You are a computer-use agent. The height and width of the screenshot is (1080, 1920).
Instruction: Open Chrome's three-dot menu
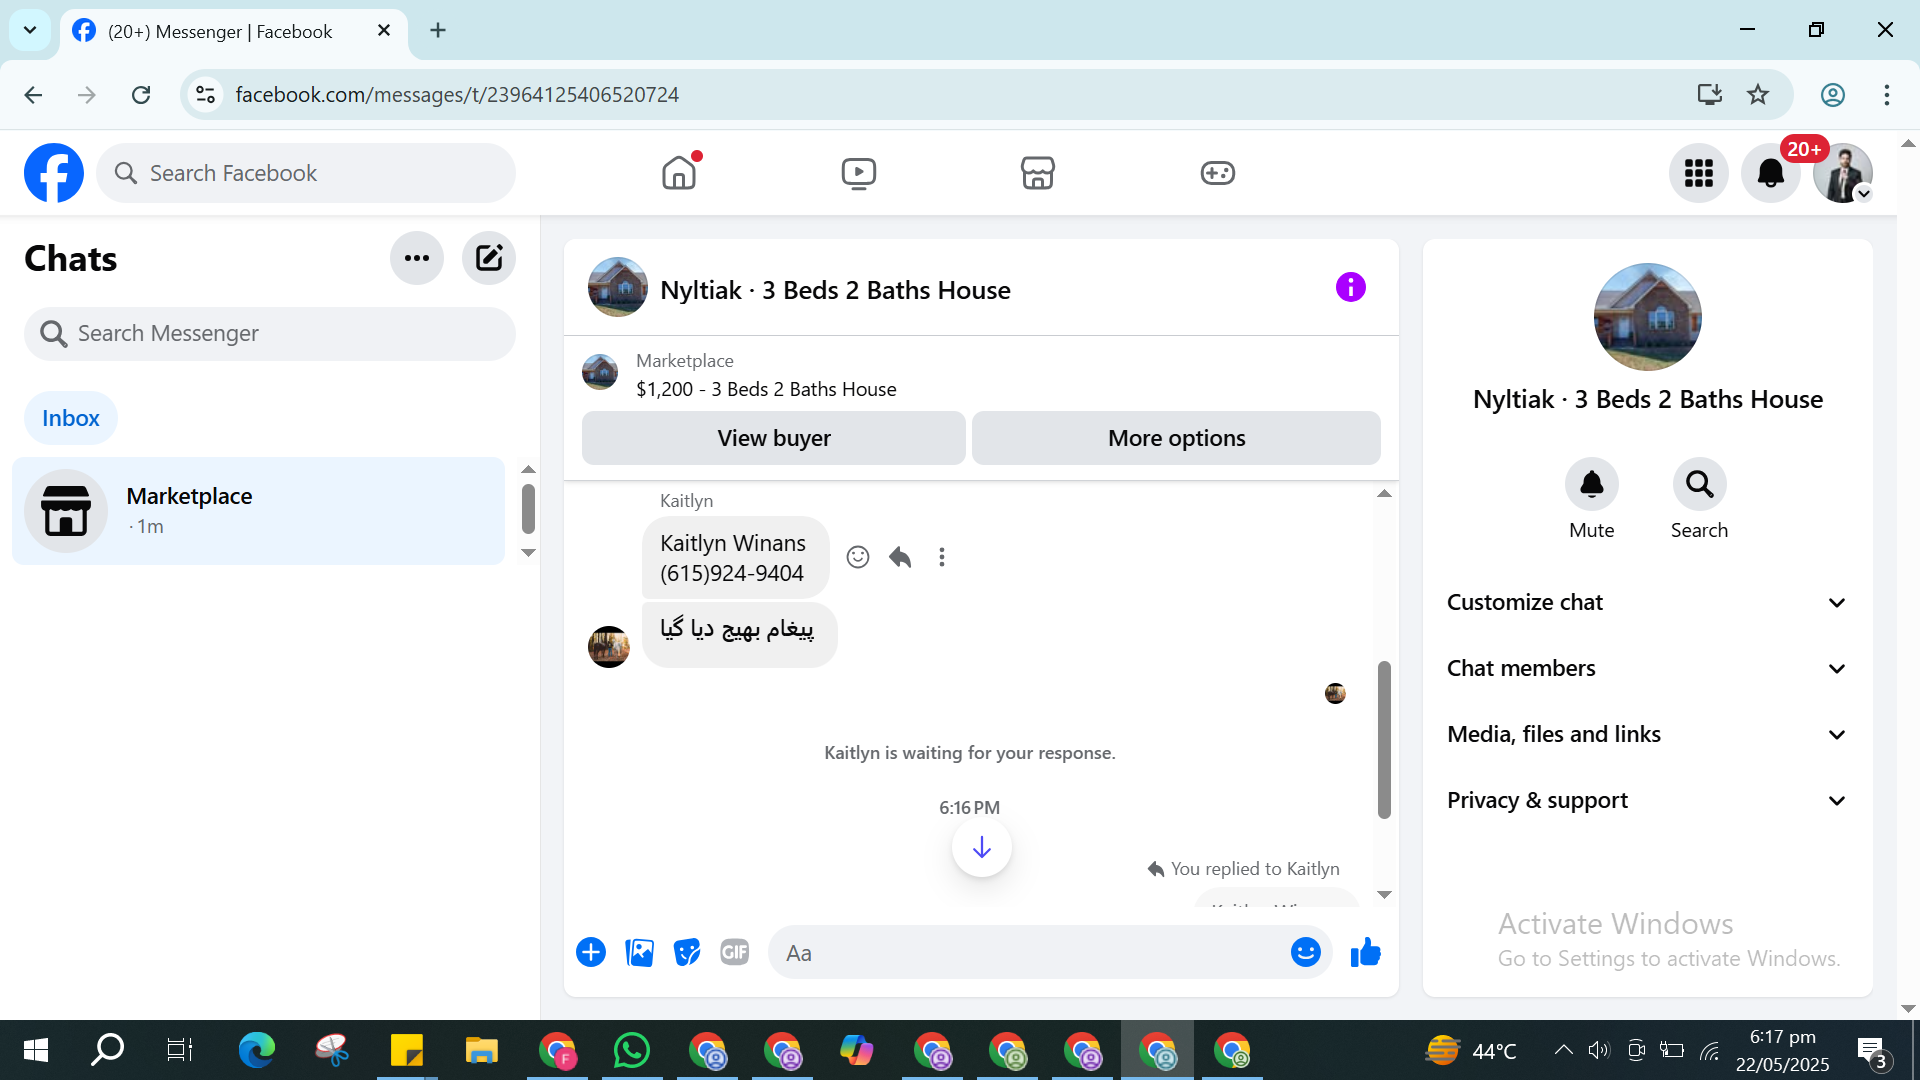1887,95
